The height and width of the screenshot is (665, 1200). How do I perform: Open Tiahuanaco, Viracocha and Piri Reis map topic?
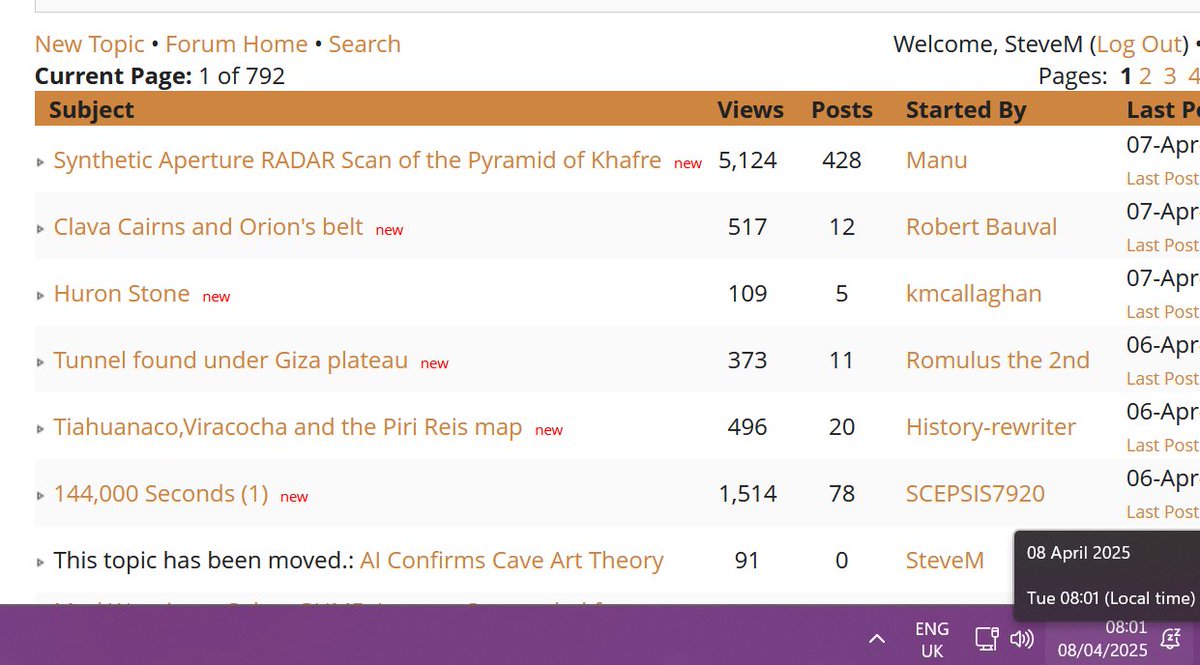(x=288, y=427)
